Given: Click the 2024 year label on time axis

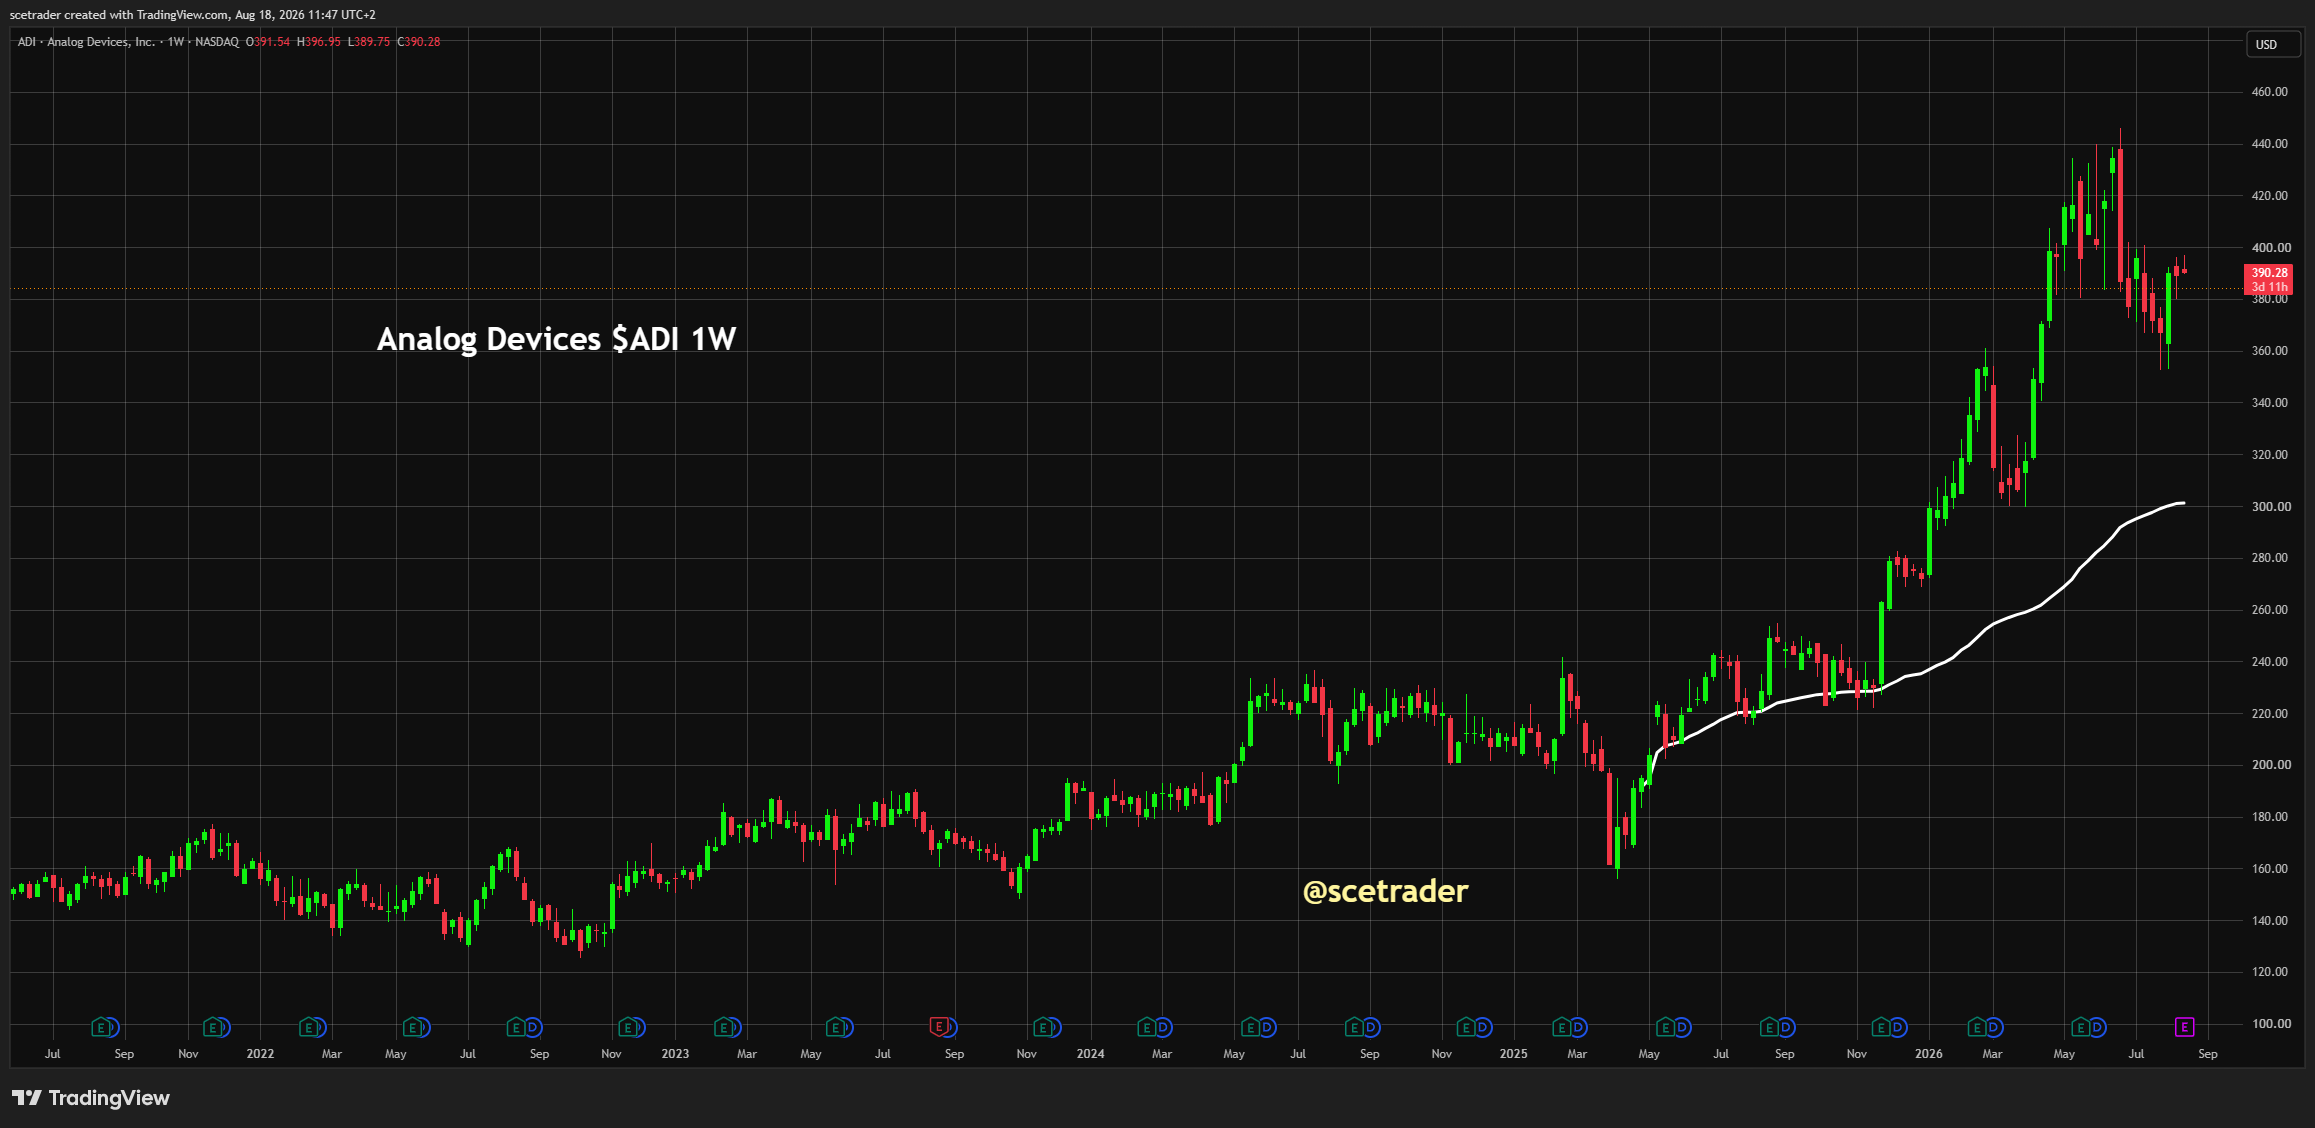Looking at the screenshot, I should (1090, 1054).
